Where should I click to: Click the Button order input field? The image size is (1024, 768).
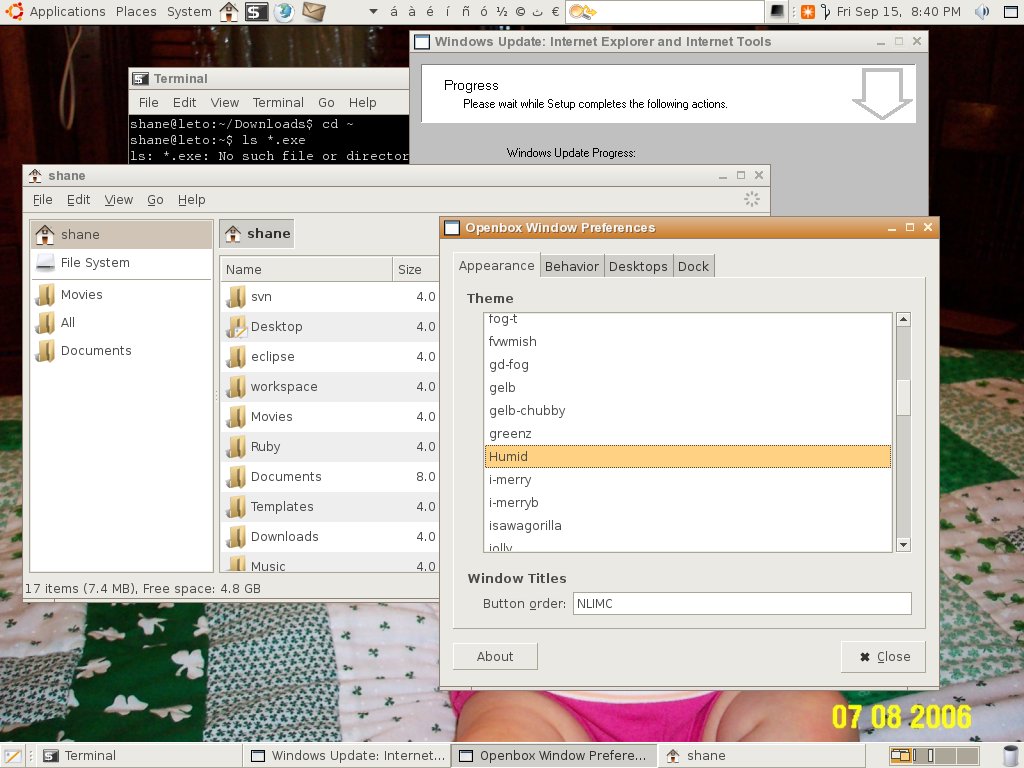coord(742,603)
